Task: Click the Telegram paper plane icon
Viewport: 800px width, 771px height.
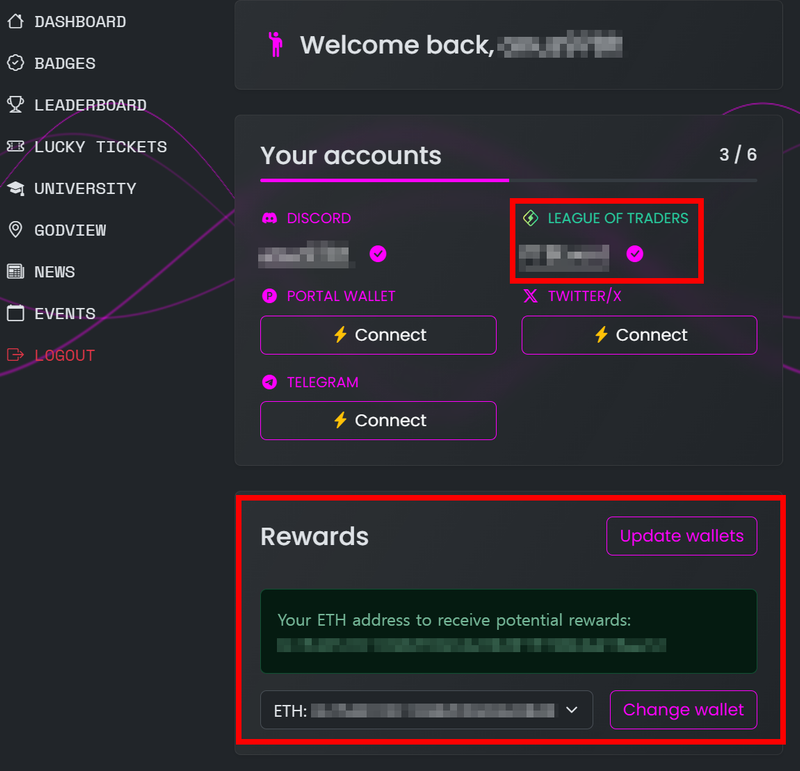Action: point(269,382)
